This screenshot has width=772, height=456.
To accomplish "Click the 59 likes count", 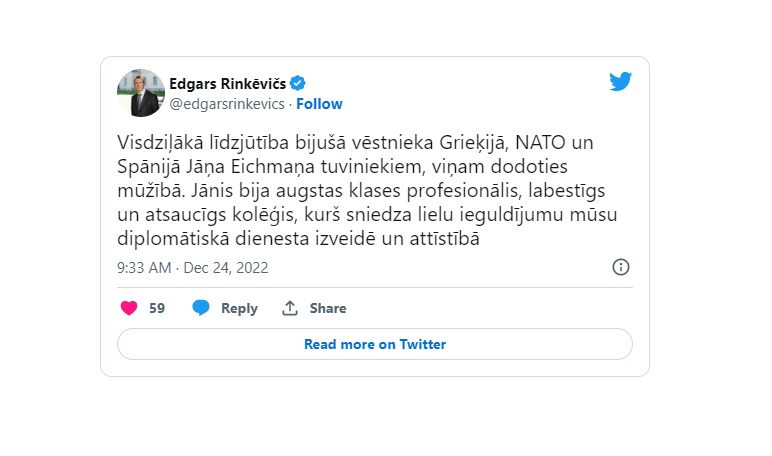I will (157, 308).
